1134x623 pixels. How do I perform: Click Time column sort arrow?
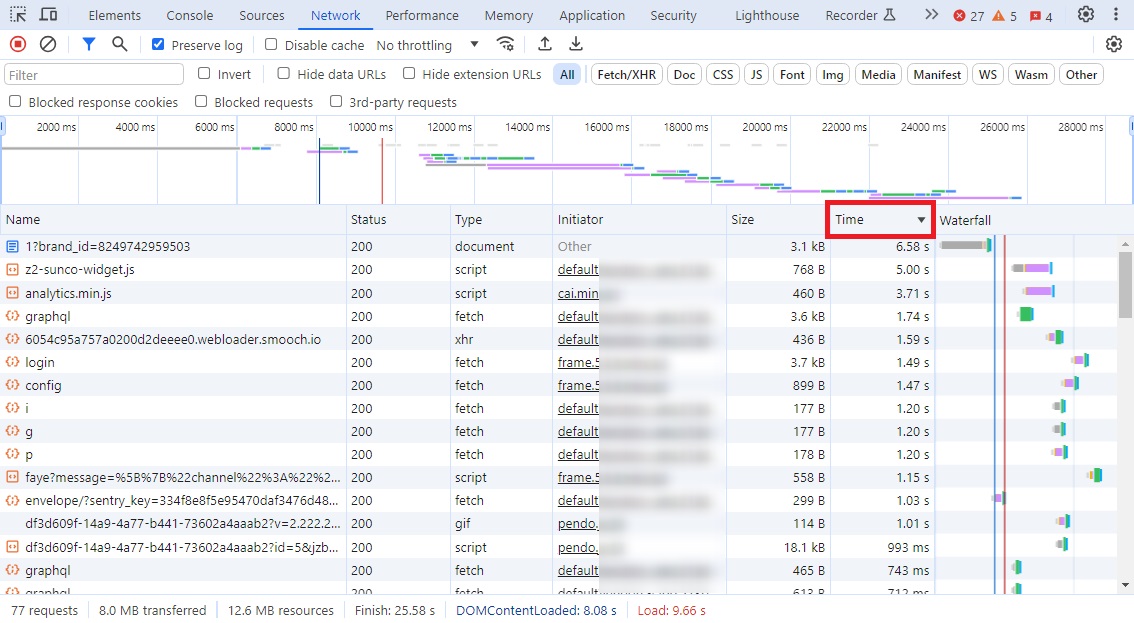coord(921,220)
